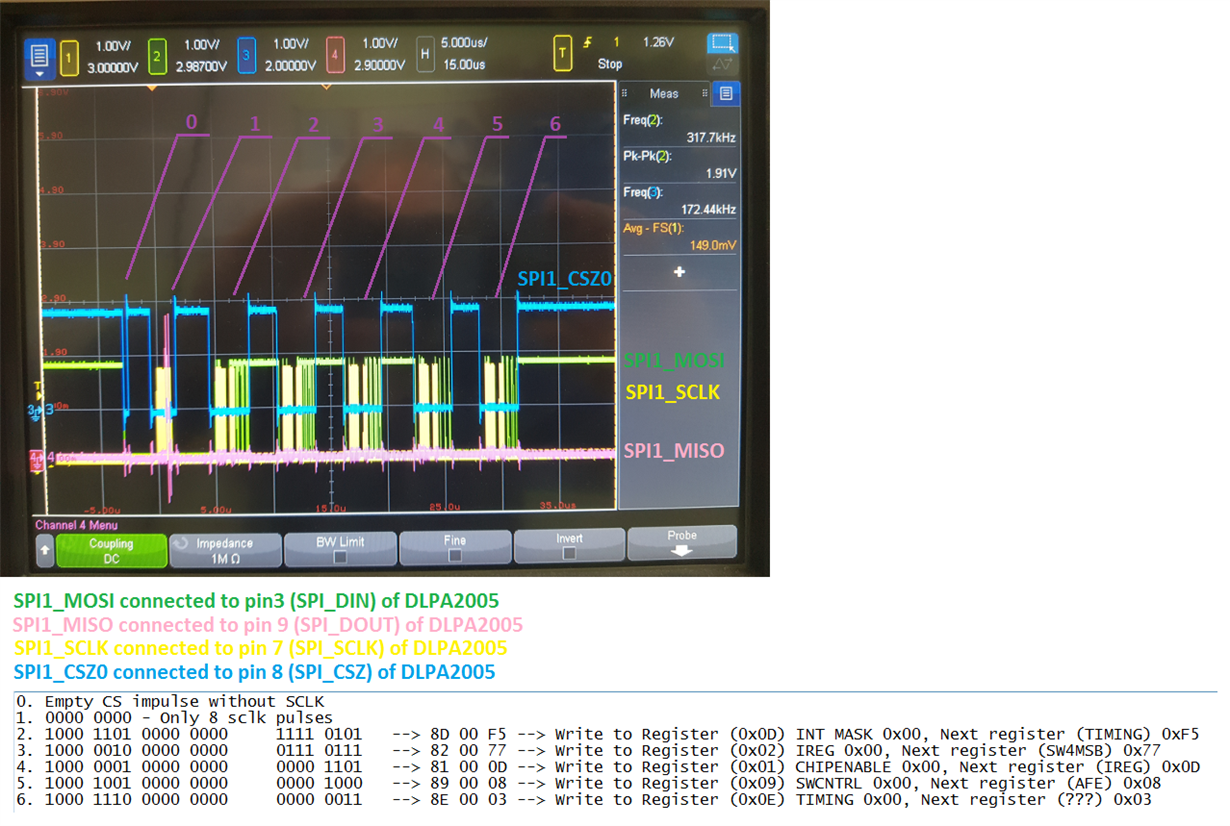Click line 0 Empty CS impulse text

(x=171, y=701)
